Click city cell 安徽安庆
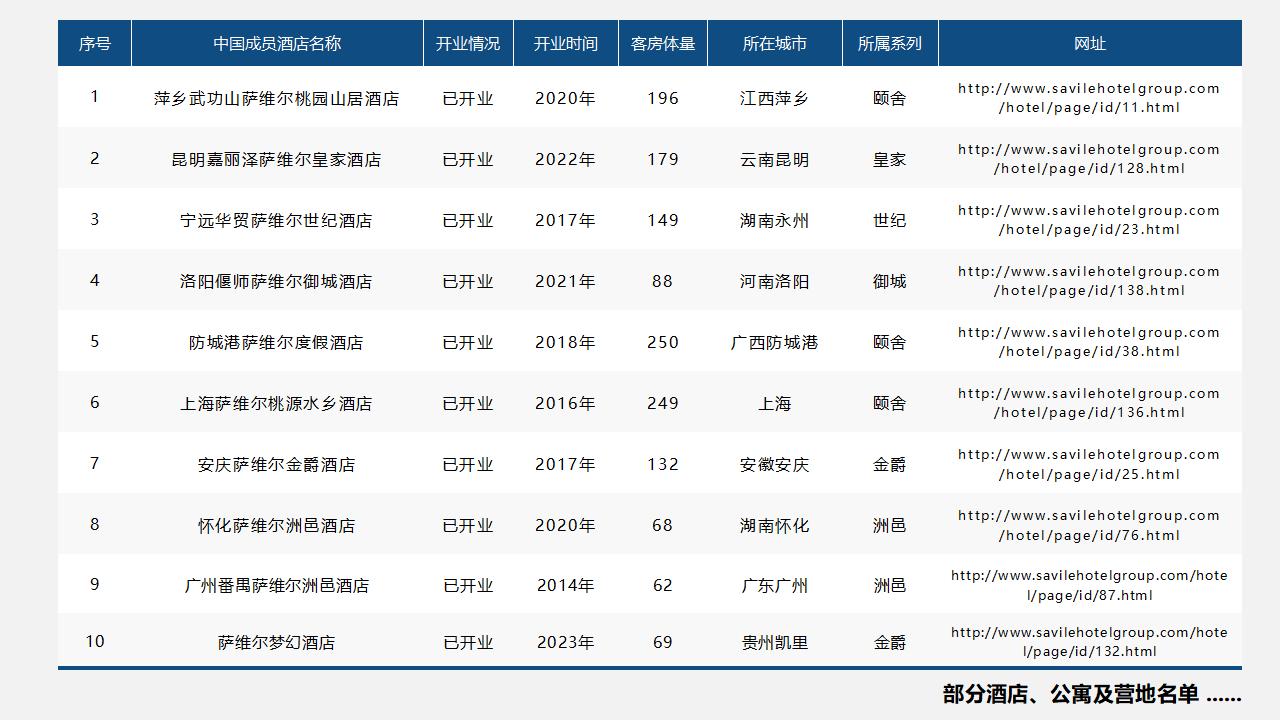1280x720 pixels. point(775,465)
